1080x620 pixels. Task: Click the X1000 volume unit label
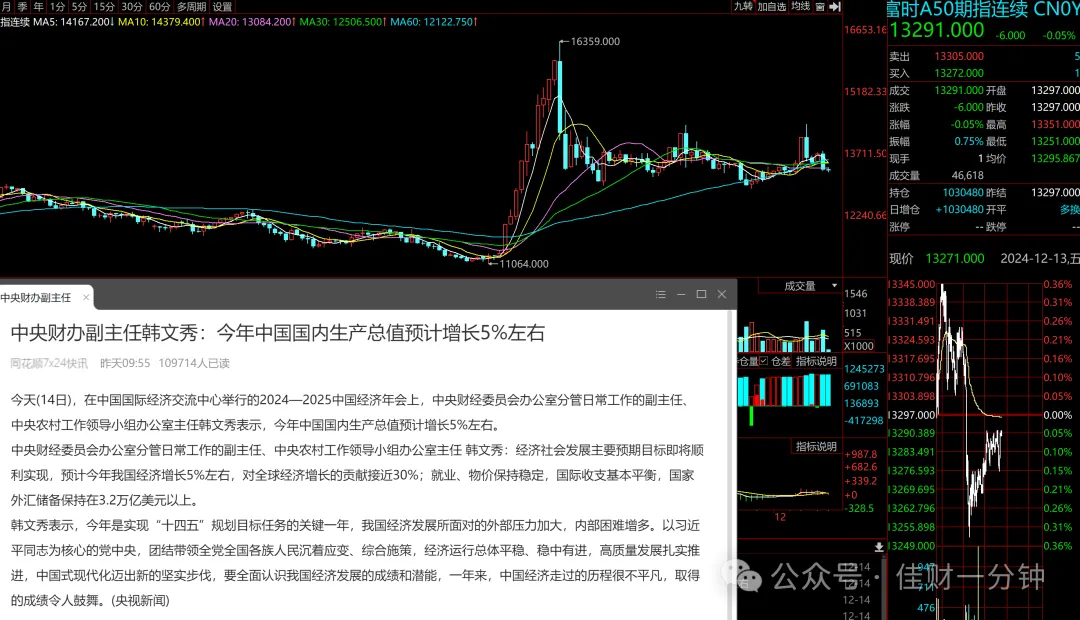tap(858, 346)
